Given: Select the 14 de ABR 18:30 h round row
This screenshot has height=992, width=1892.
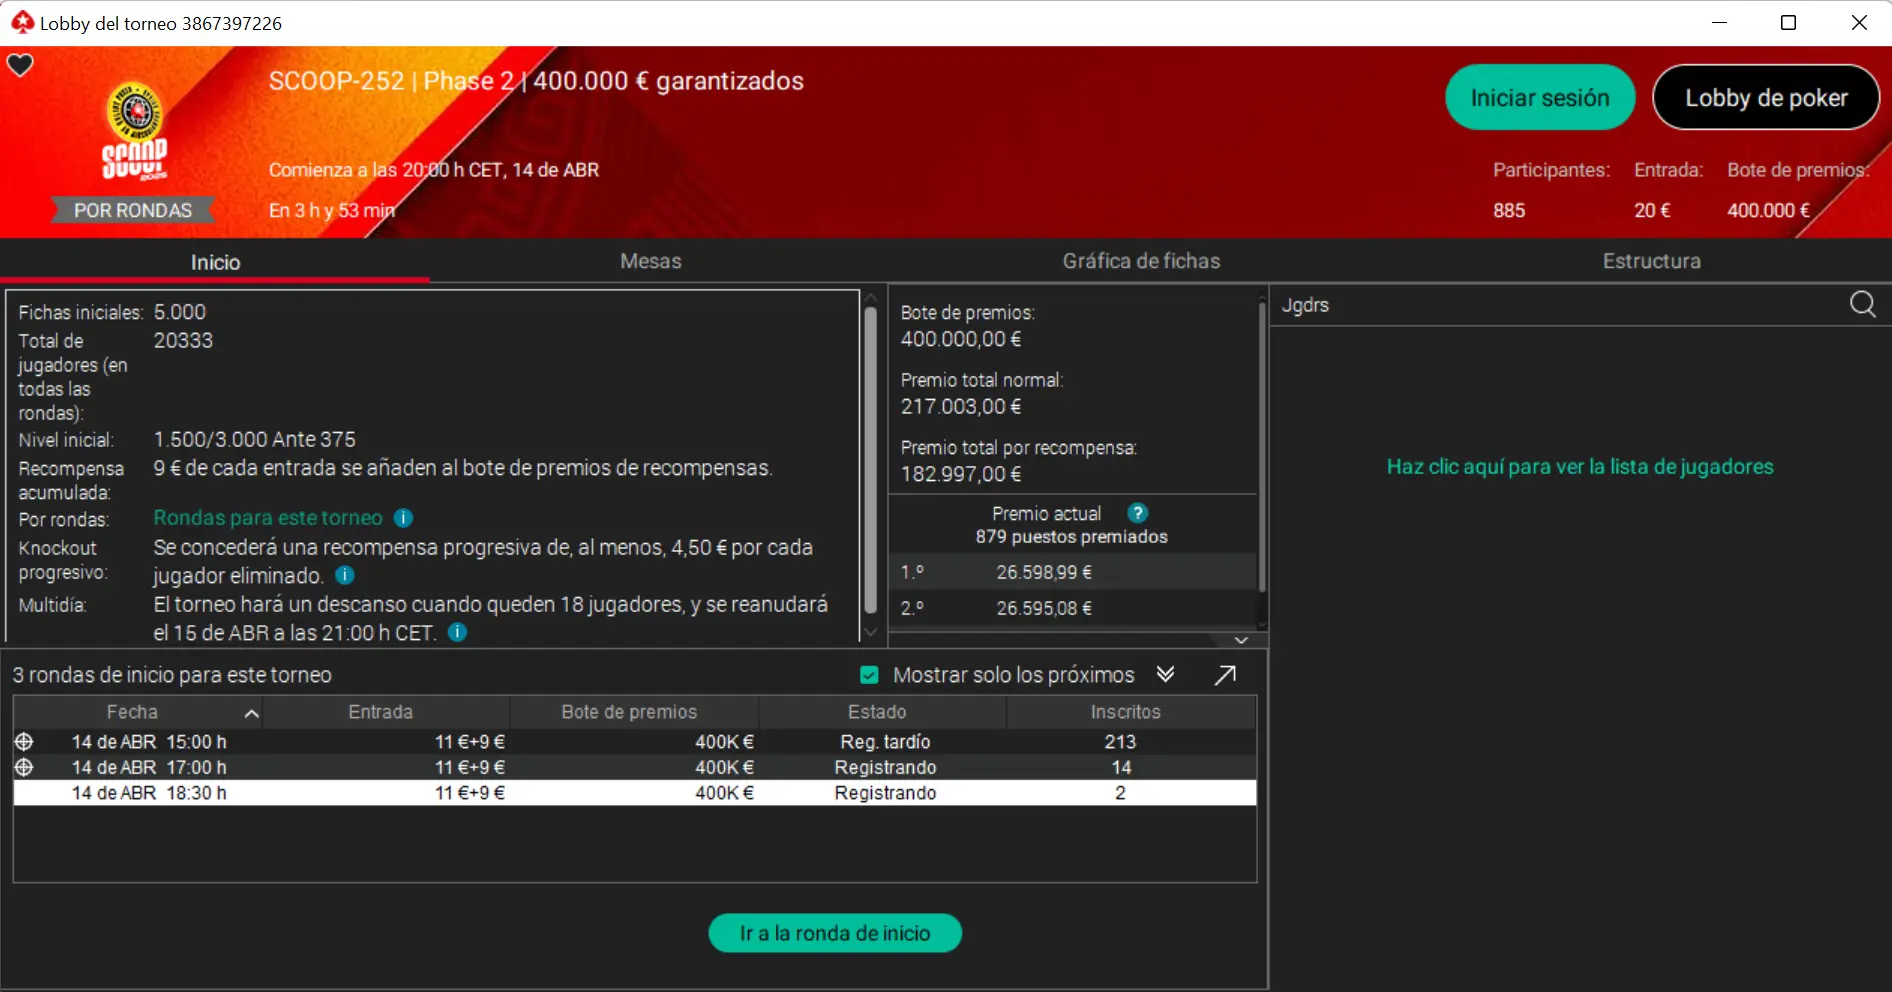Looking at the screenshot, I should tap(635, 793).
